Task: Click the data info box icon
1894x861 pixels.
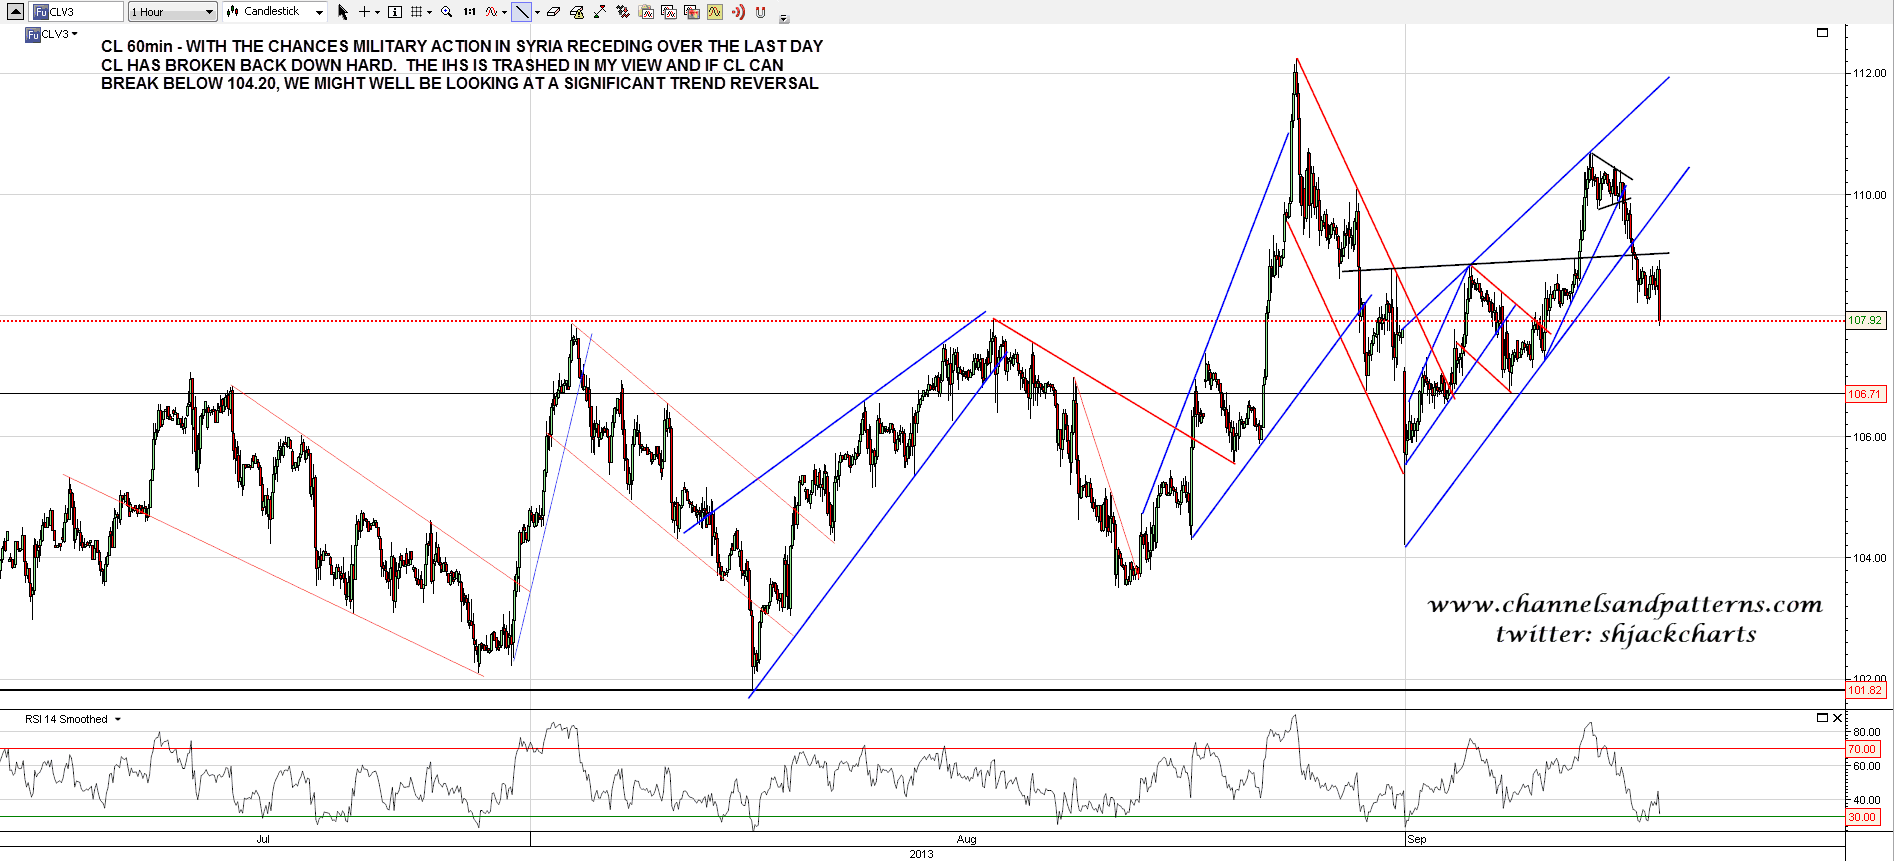Action: point(395,12)
